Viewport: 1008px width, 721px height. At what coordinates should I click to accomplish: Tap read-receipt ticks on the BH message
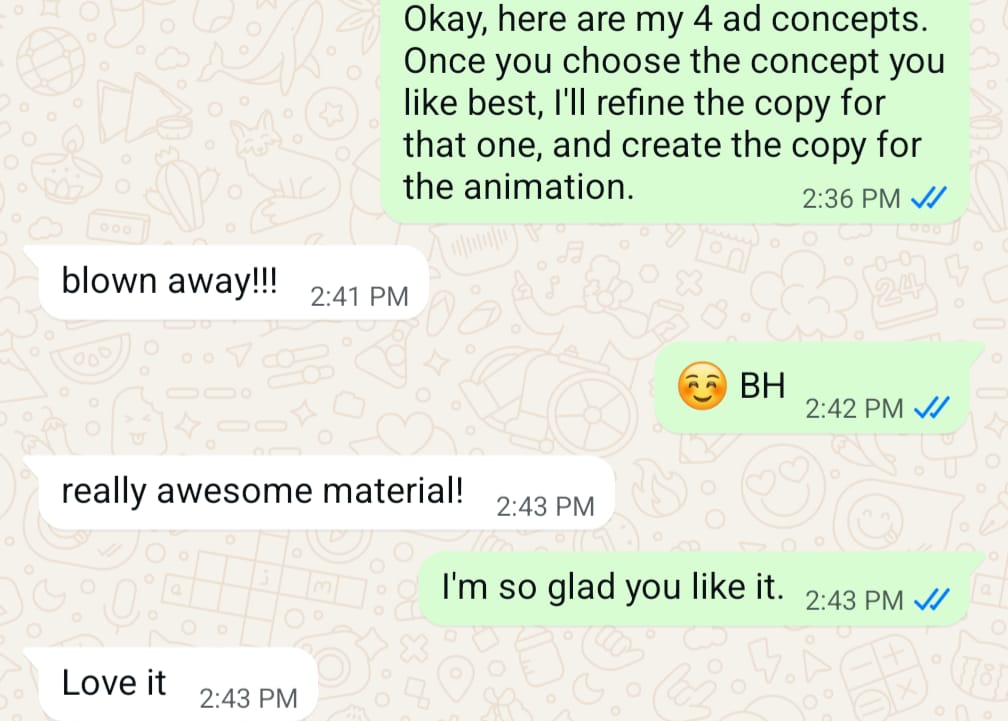pyautogui.click(x=932, y=408)
